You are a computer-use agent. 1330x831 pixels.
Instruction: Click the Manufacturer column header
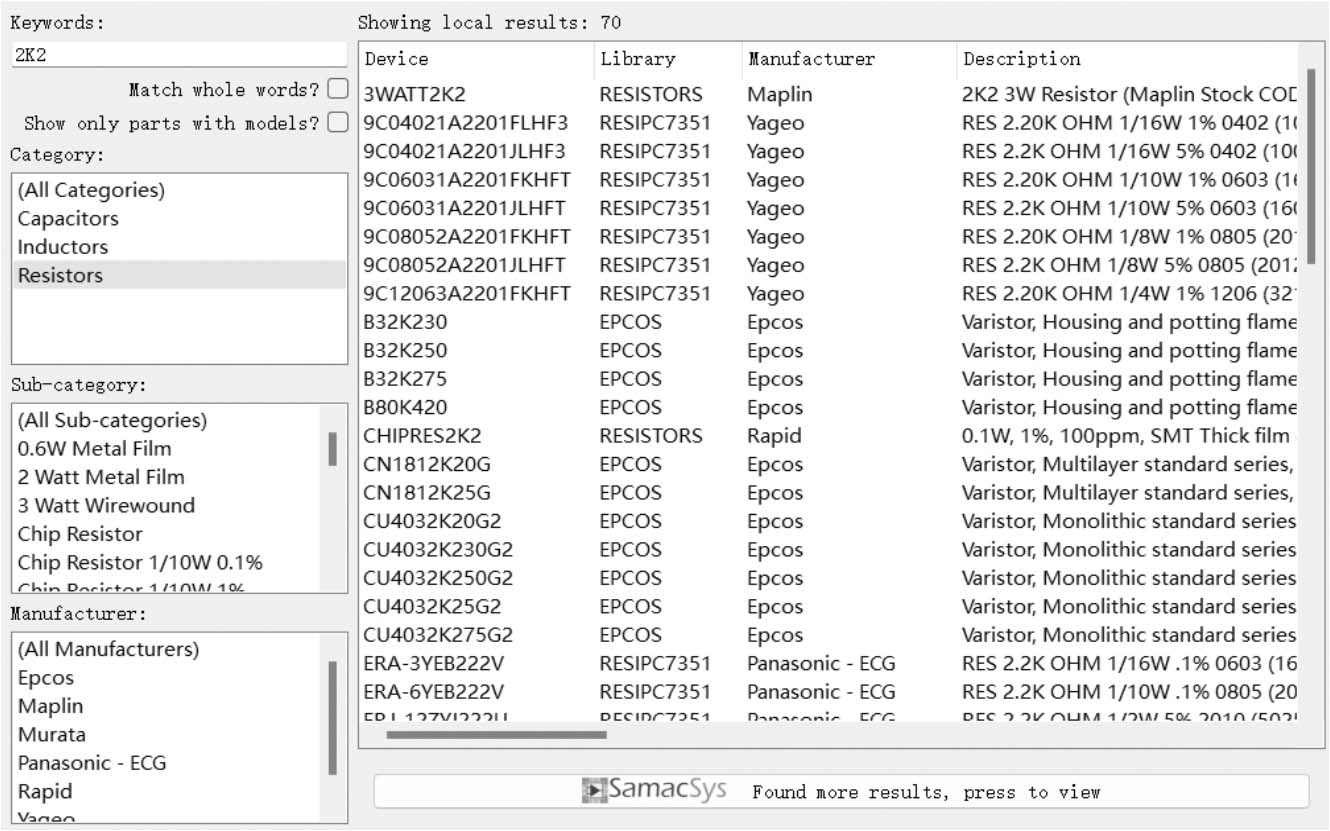(x=811, y=59)
